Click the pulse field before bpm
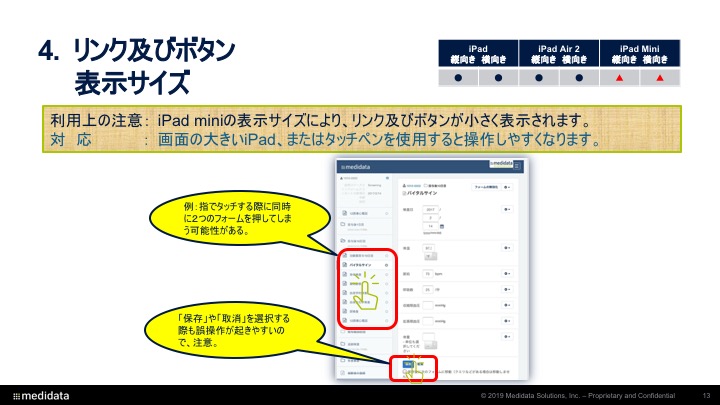720x405 pixels. pyautogui.click(x=428, y=274)
